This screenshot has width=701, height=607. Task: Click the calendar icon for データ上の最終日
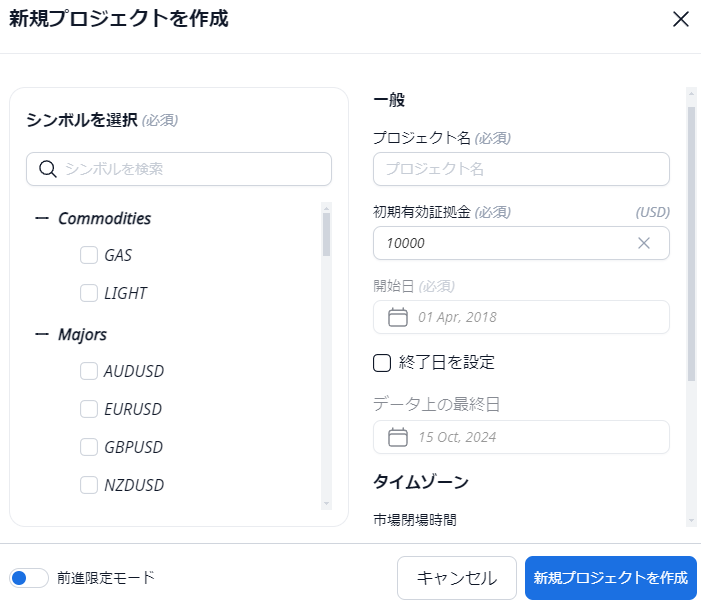[397, 437]
